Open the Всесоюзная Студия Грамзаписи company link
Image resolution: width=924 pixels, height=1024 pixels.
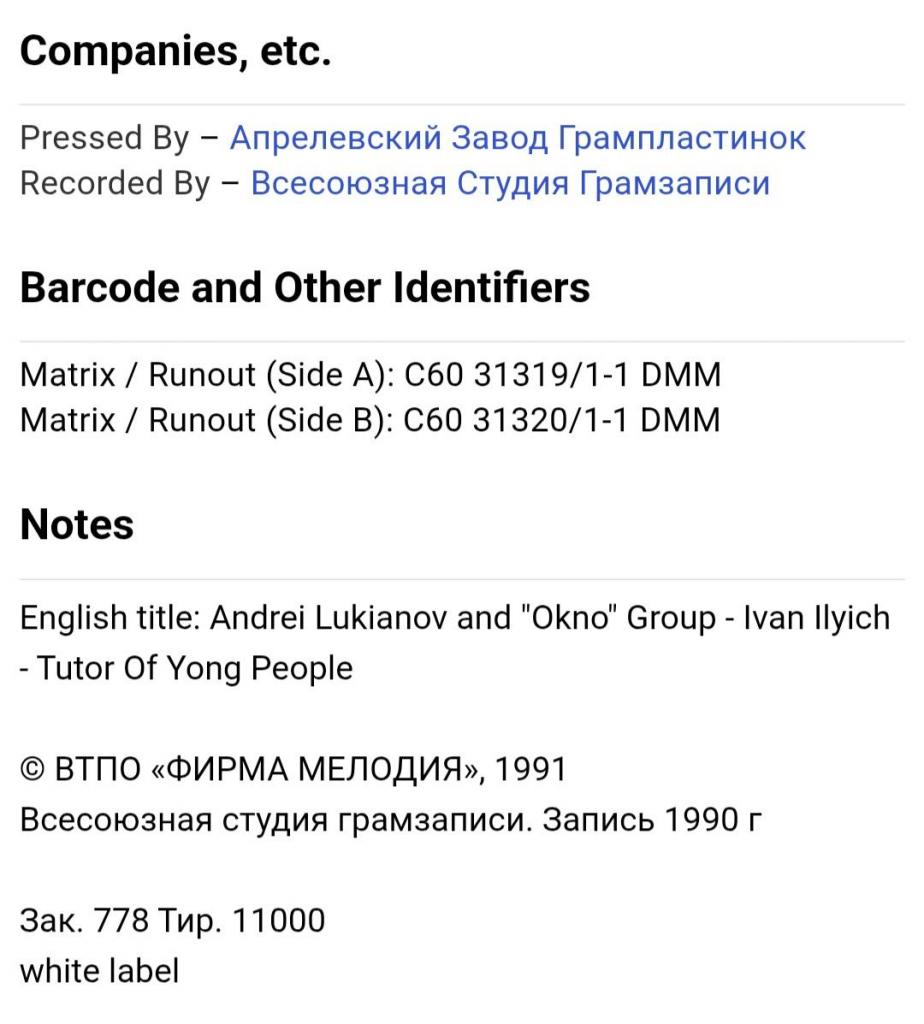click(x=510, y=184)
